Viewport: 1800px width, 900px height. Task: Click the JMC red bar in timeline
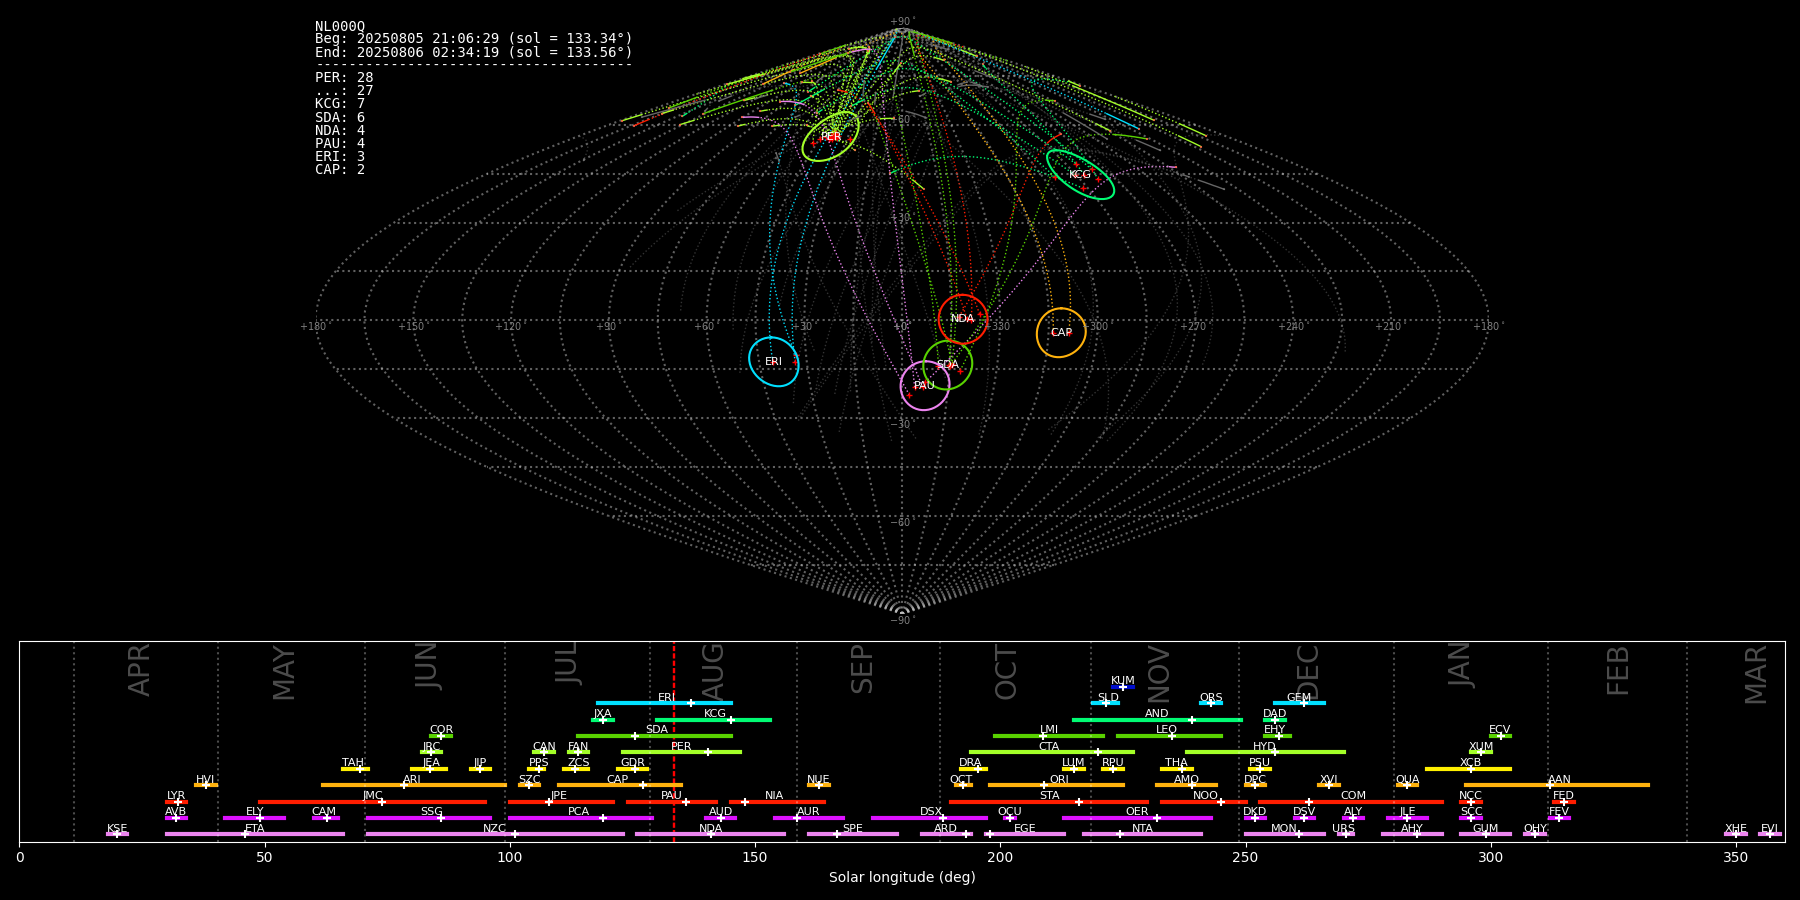[373, 801]
